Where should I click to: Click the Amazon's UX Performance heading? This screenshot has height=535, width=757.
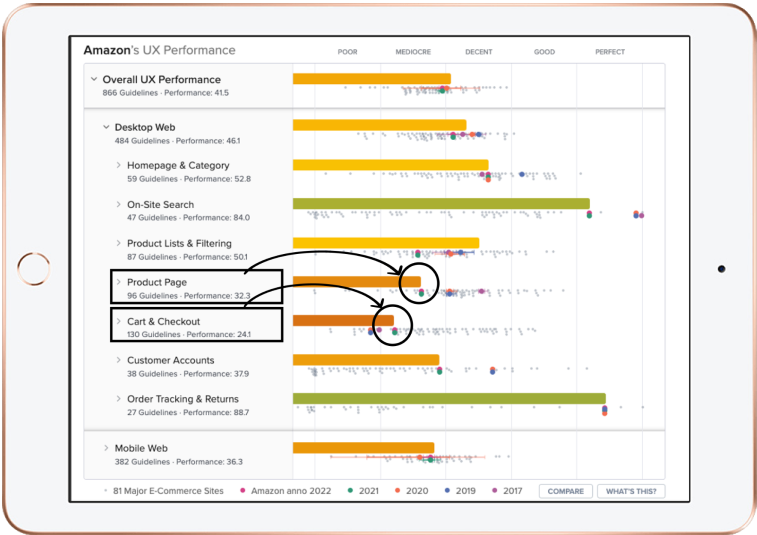[x=159, y=50]
